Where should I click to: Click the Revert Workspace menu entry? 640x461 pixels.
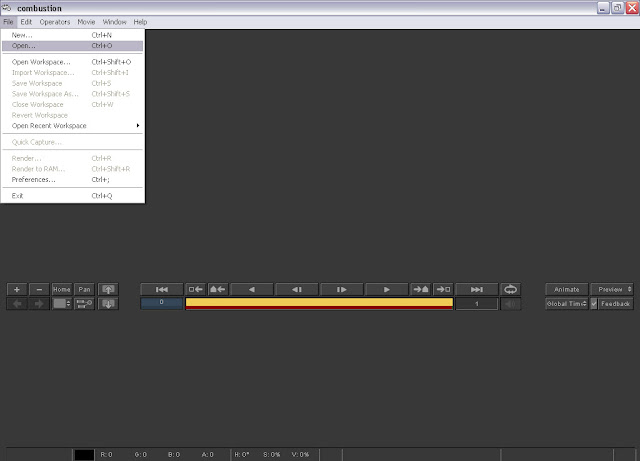73,115
